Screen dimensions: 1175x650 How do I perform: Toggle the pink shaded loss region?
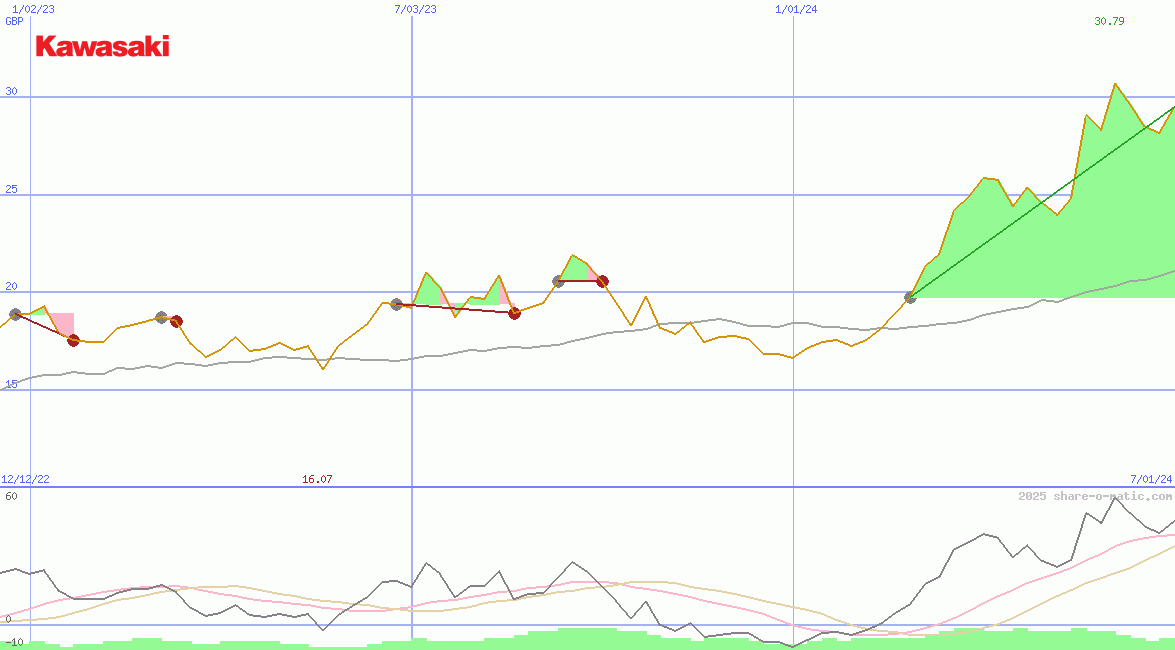62,322
